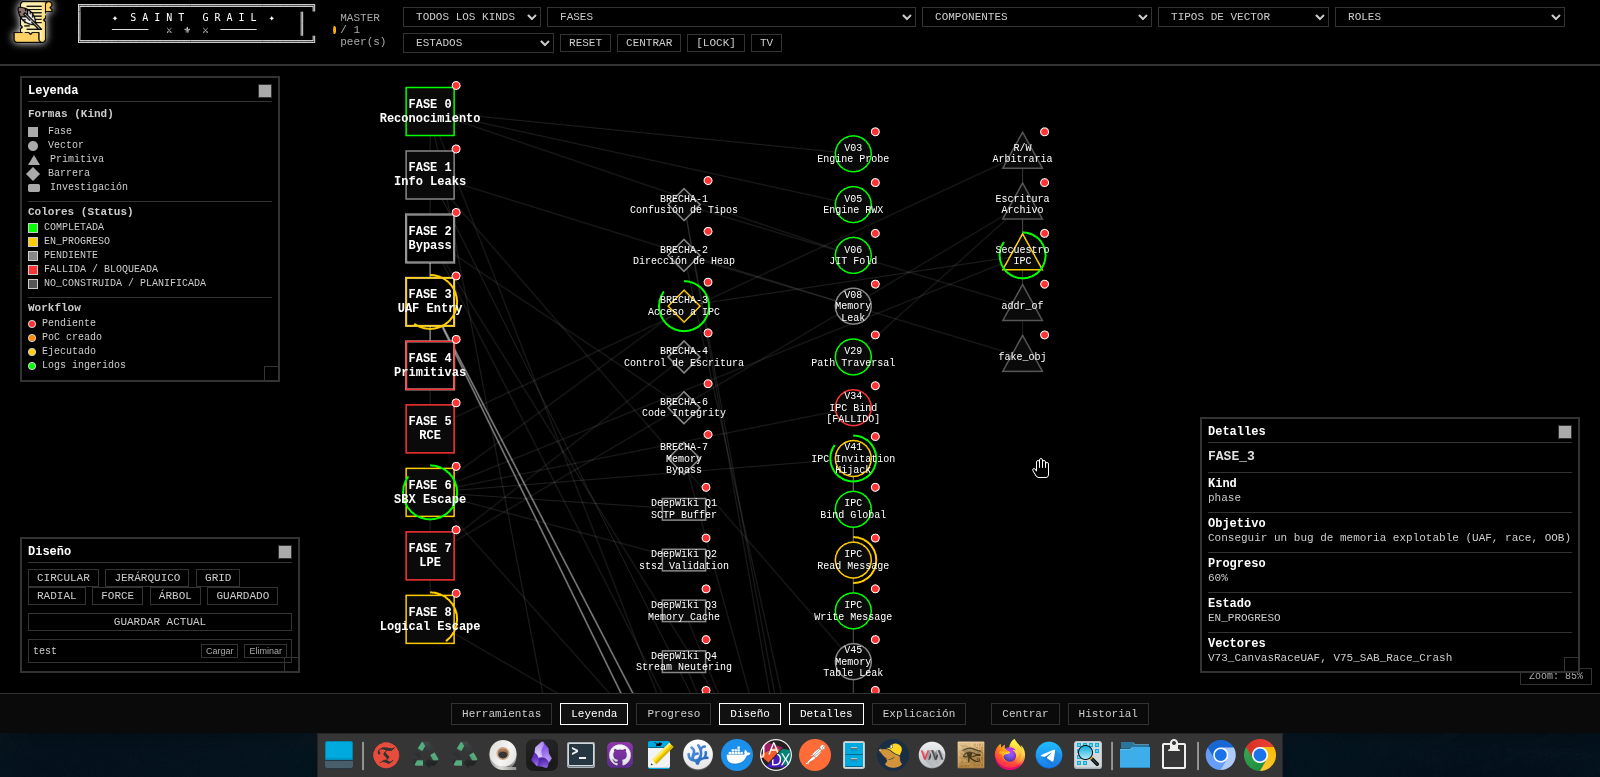Click the RESET button

585,43
